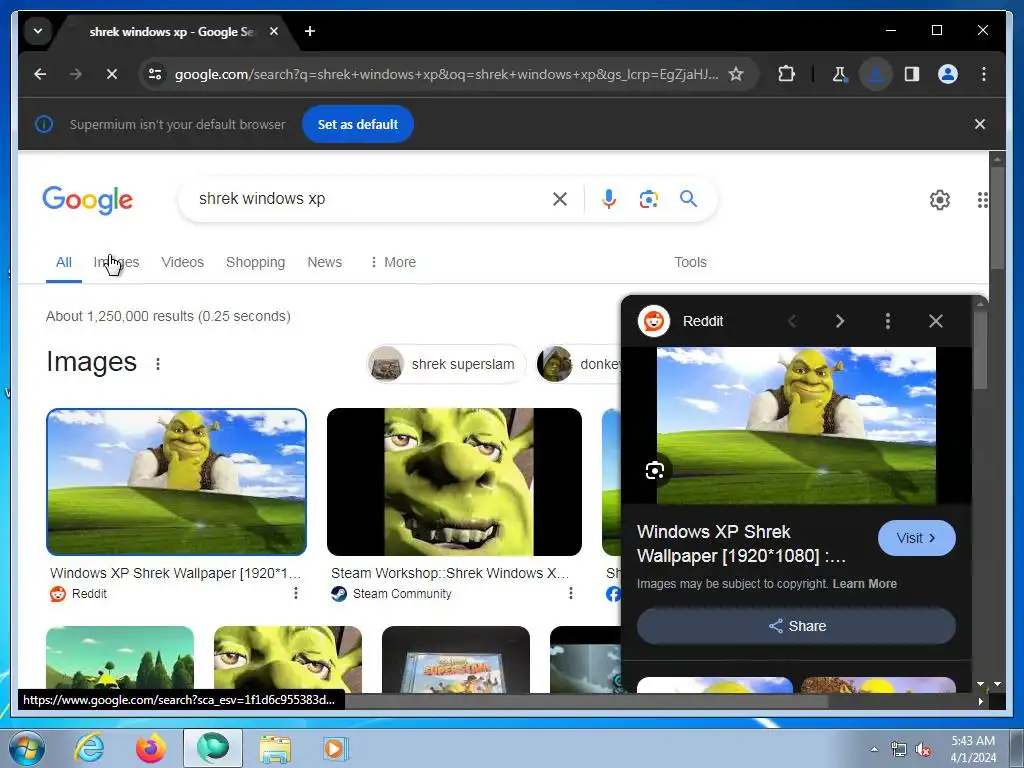Screen dimensions: 1024x768
Task: Dismiss the default browser infobar
Action: point(980,124)
